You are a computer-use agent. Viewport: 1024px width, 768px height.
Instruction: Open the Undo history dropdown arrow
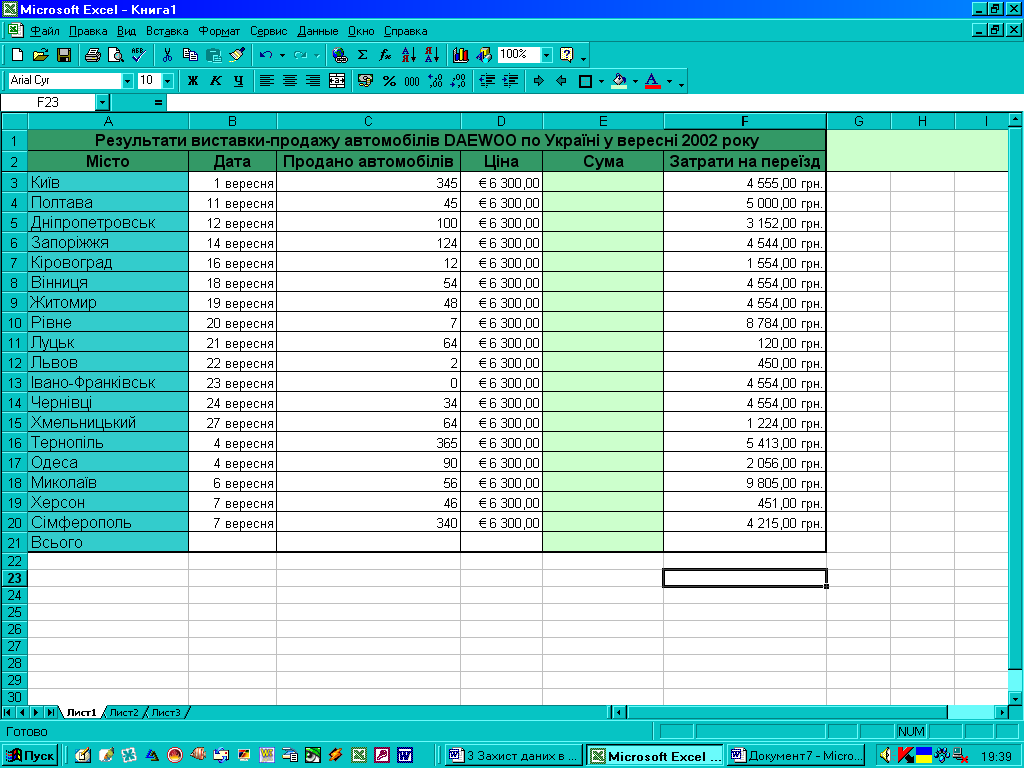point(282,56)
